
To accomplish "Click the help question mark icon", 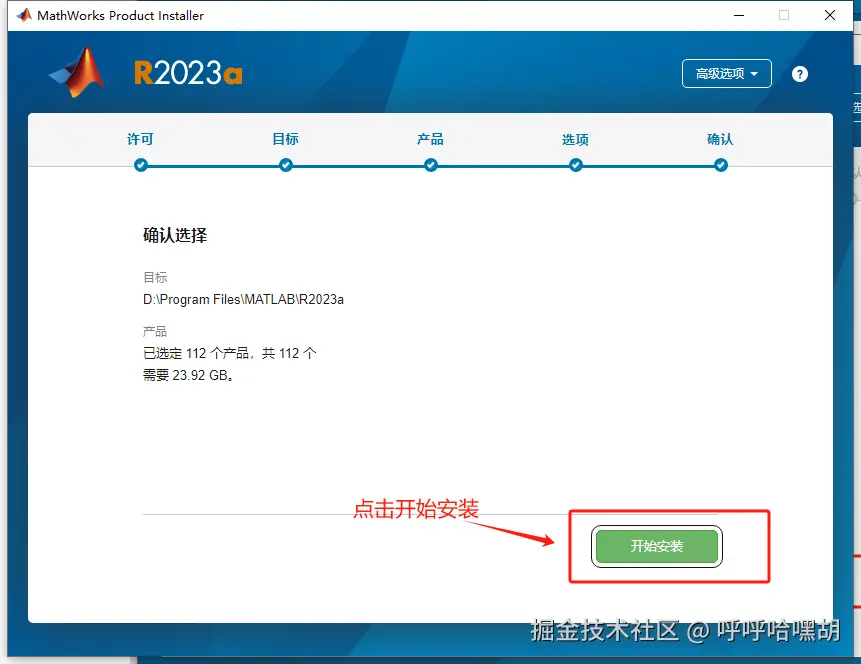I will 800,74.
